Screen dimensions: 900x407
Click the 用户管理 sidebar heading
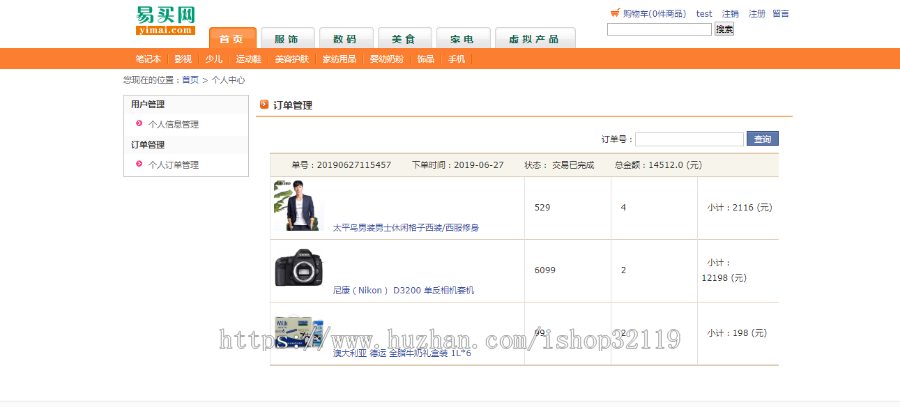(x=148, y=104)
